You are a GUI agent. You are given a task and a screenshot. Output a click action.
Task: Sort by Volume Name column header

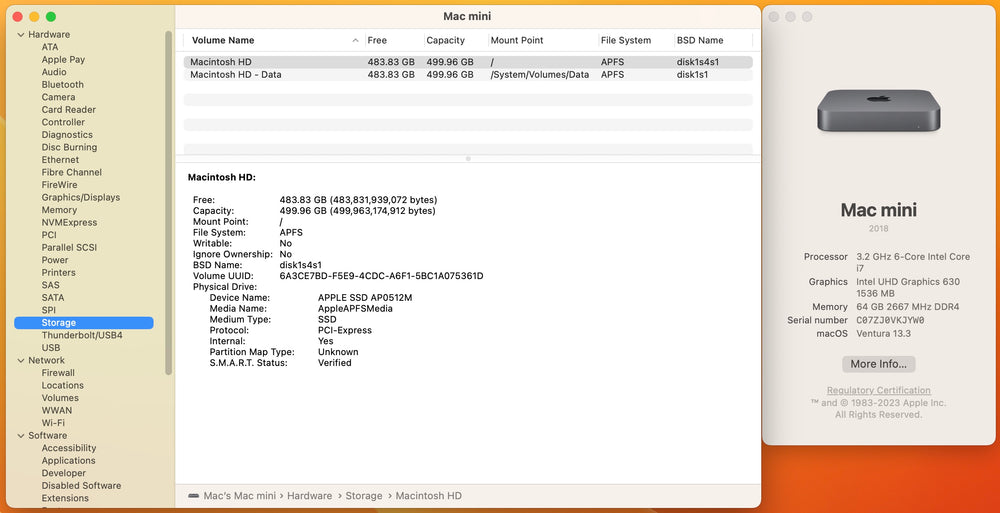(223, 41)
